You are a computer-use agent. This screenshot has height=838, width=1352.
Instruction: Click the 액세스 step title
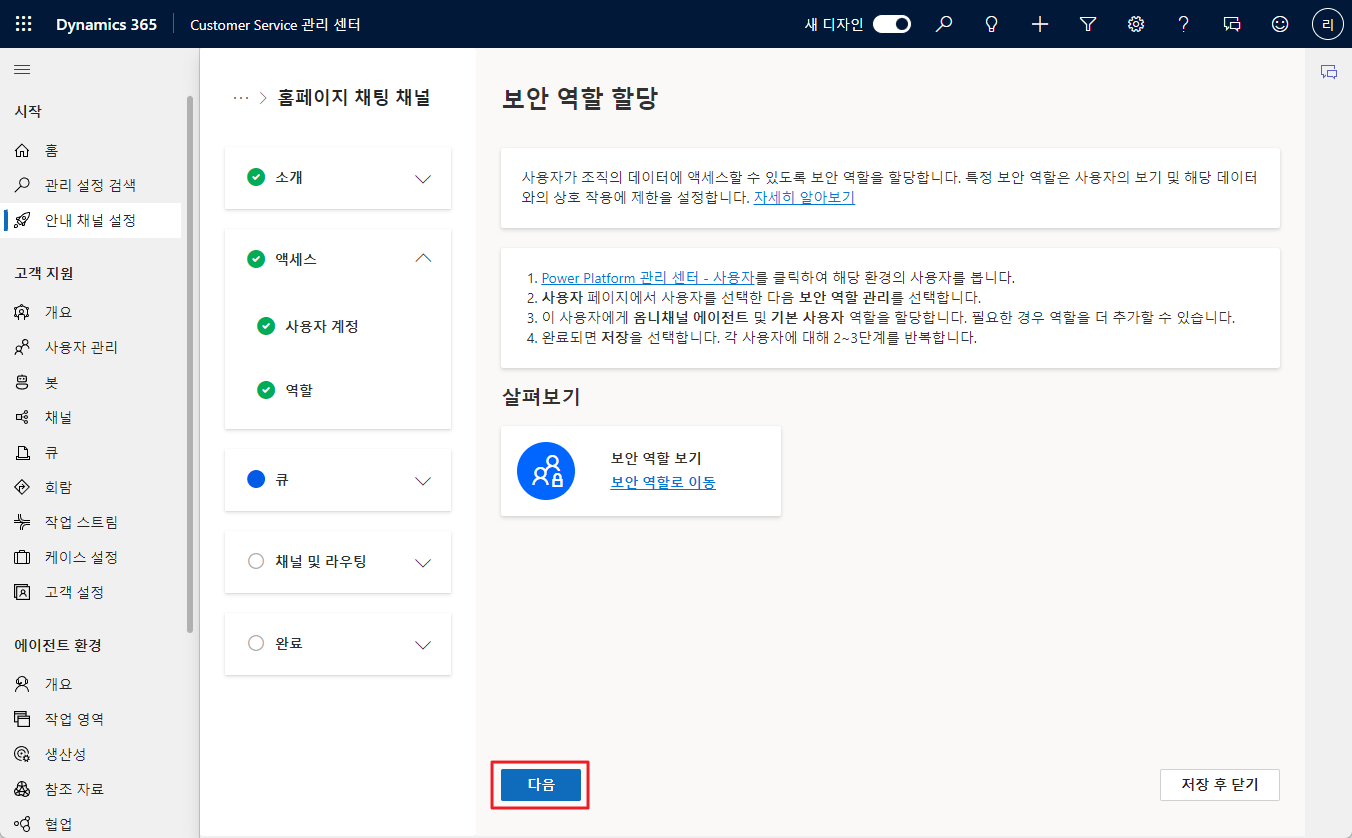coord(296,259)
